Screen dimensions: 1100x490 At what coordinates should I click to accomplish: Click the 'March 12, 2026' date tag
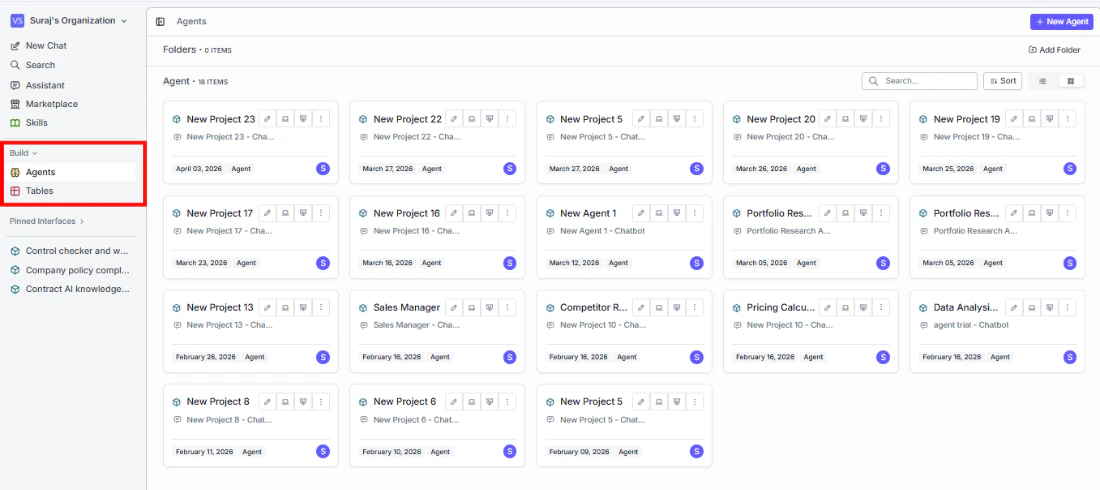pyautogui.click(x=575, y=263)
